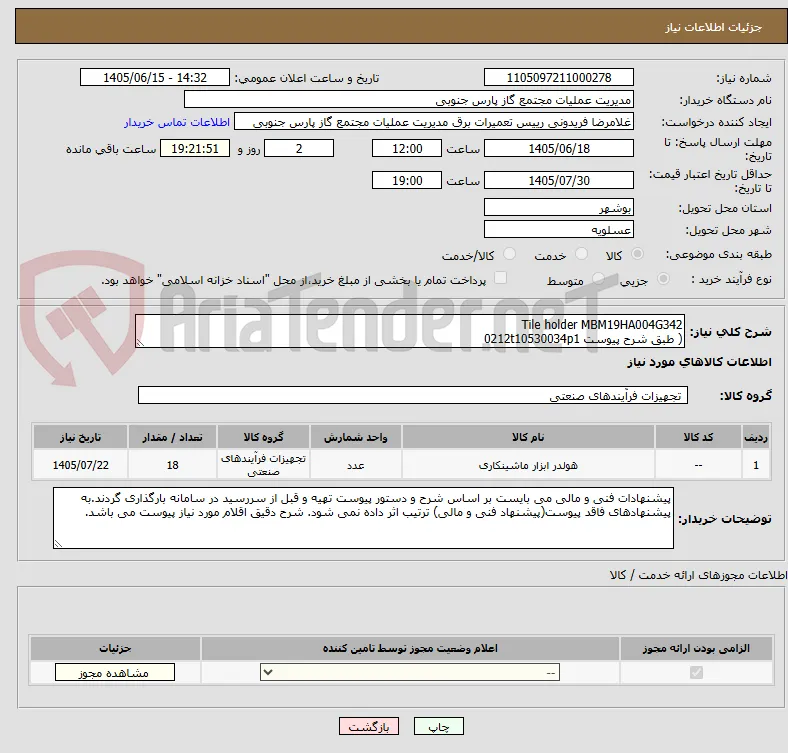Click the need date cell 1405/07/22
Screen dimensions: 788x753
[80, 465]
